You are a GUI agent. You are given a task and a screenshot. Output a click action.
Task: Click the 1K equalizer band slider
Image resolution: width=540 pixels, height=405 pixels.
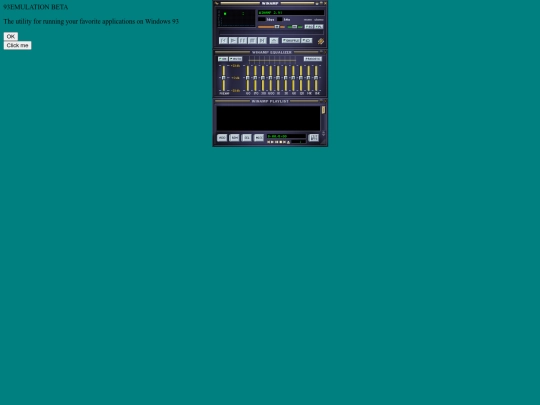point(278,78)
